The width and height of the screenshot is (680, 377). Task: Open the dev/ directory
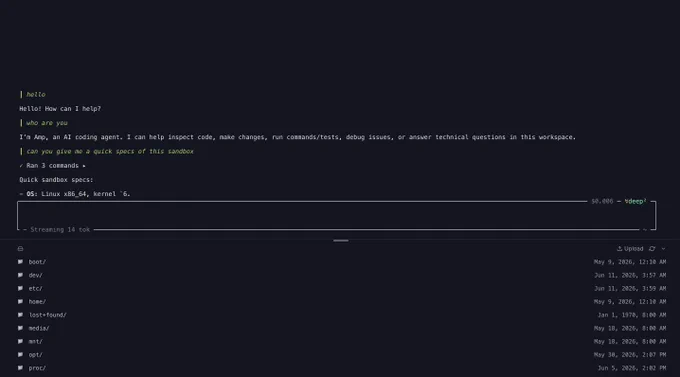(x=35, y=275)
